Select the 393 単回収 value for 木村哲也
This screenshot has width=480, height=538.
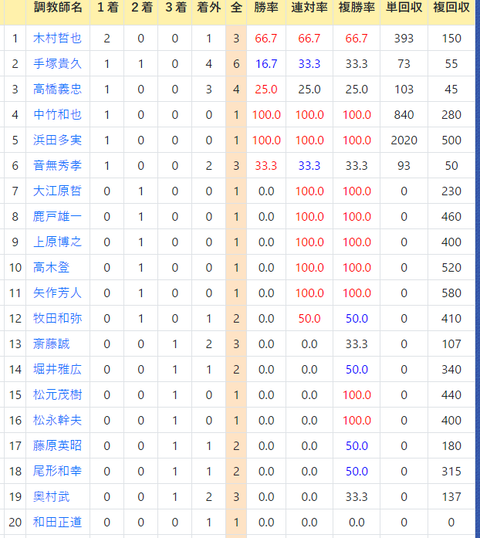pyautogui.click(x=404, y=38)
